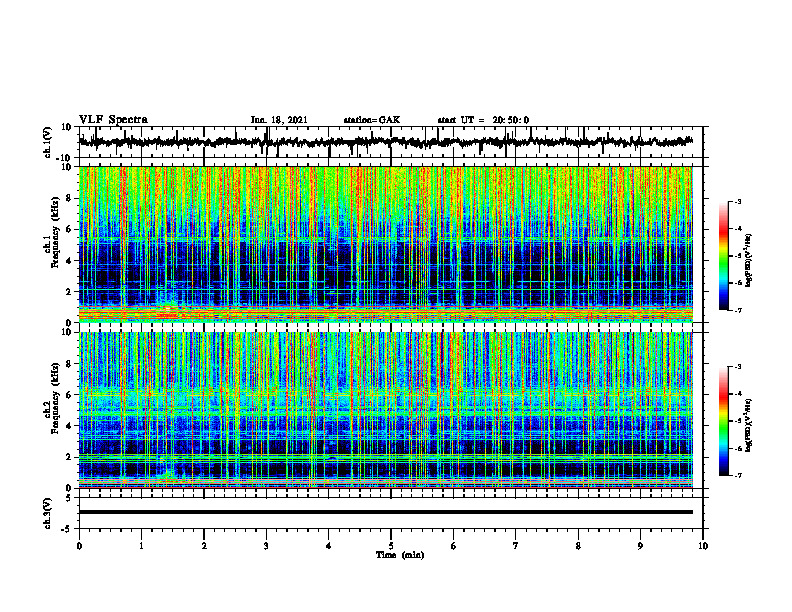This screenshot has height=612, width=792.
Task: Click the "-7" label on the ch.1 colorbar
Action: 738,310
